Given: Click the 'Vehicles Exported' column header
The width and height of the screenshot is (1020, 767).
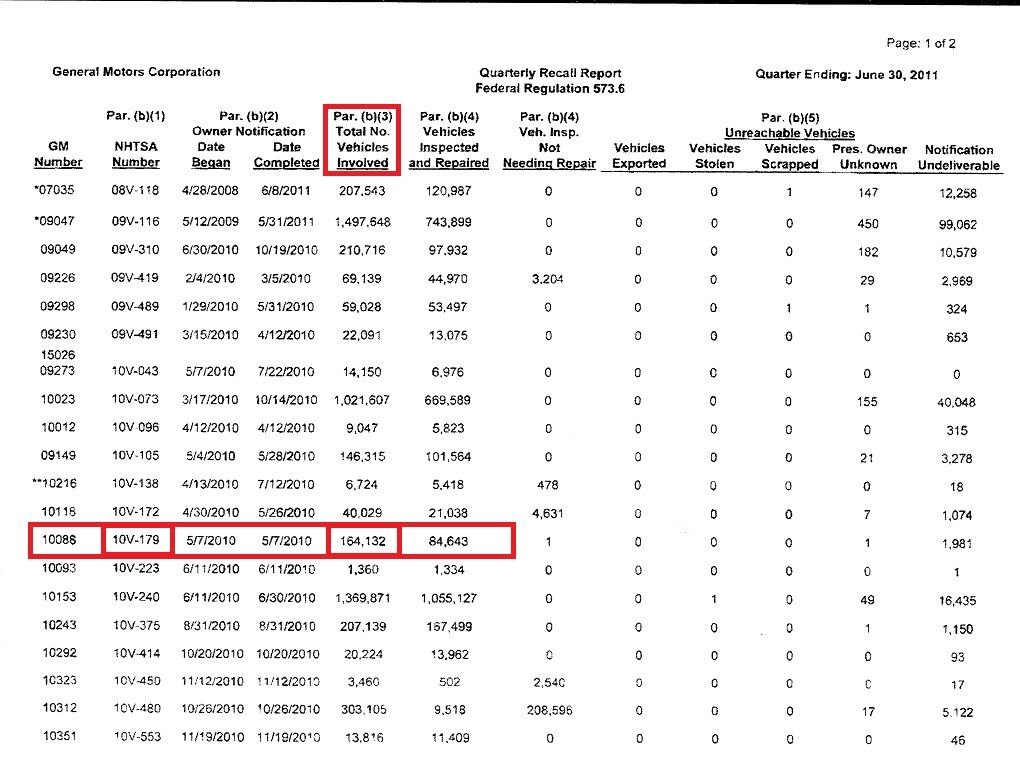Looking at the screenshot, I should [x=639, y=156].
